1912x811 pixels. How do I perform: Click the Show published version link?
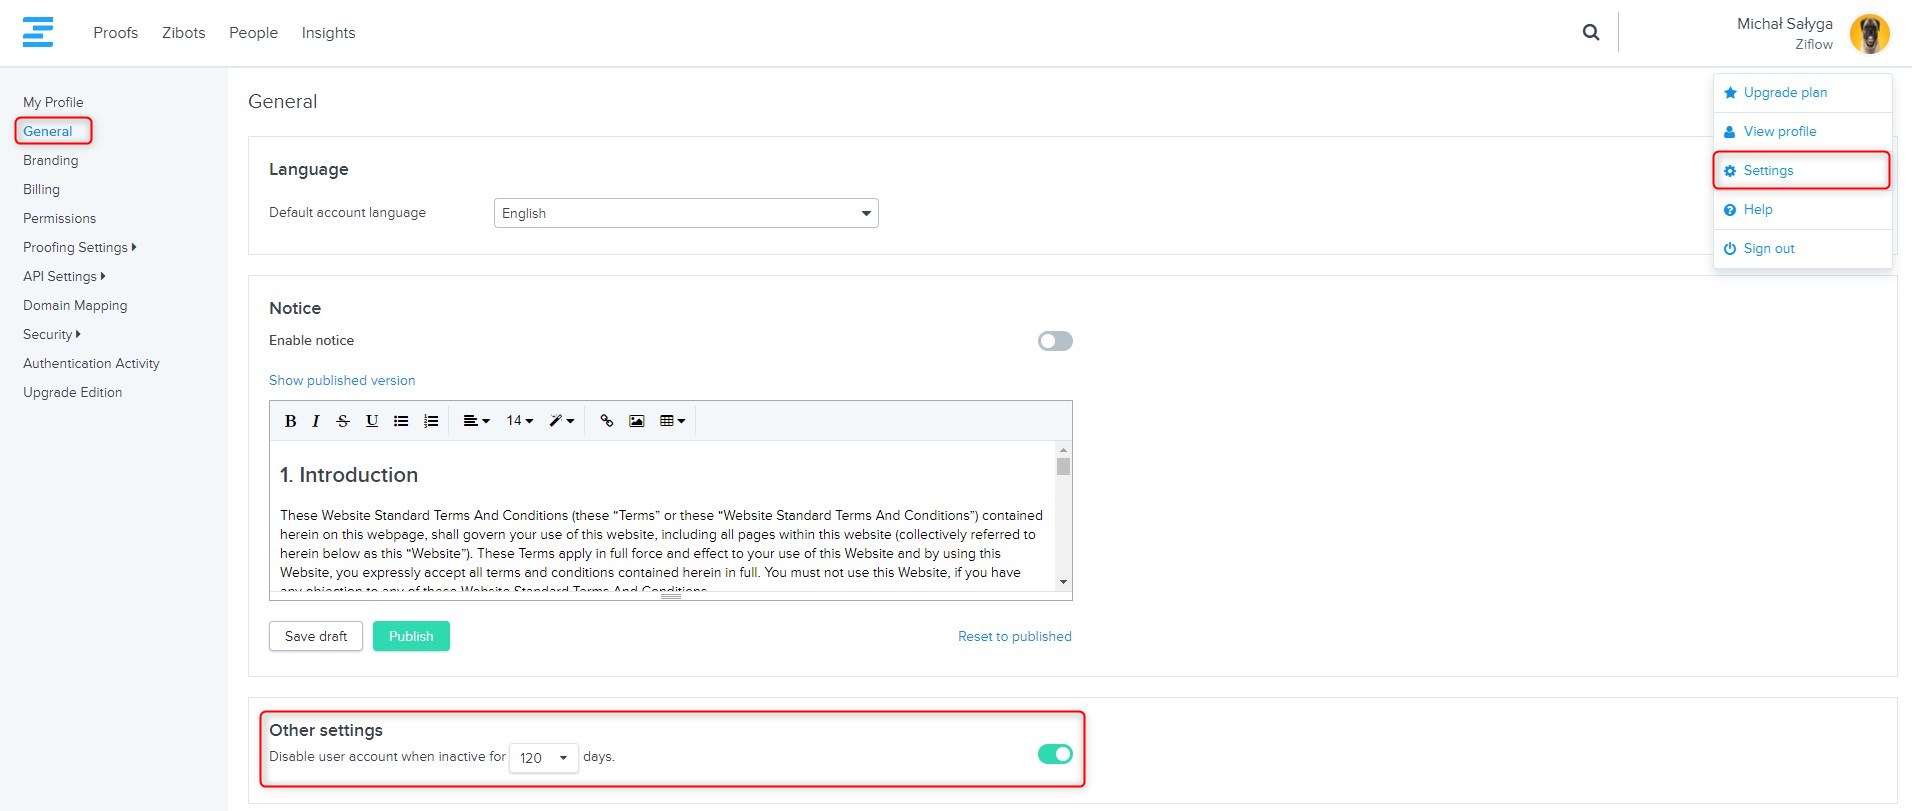(342, 380)
